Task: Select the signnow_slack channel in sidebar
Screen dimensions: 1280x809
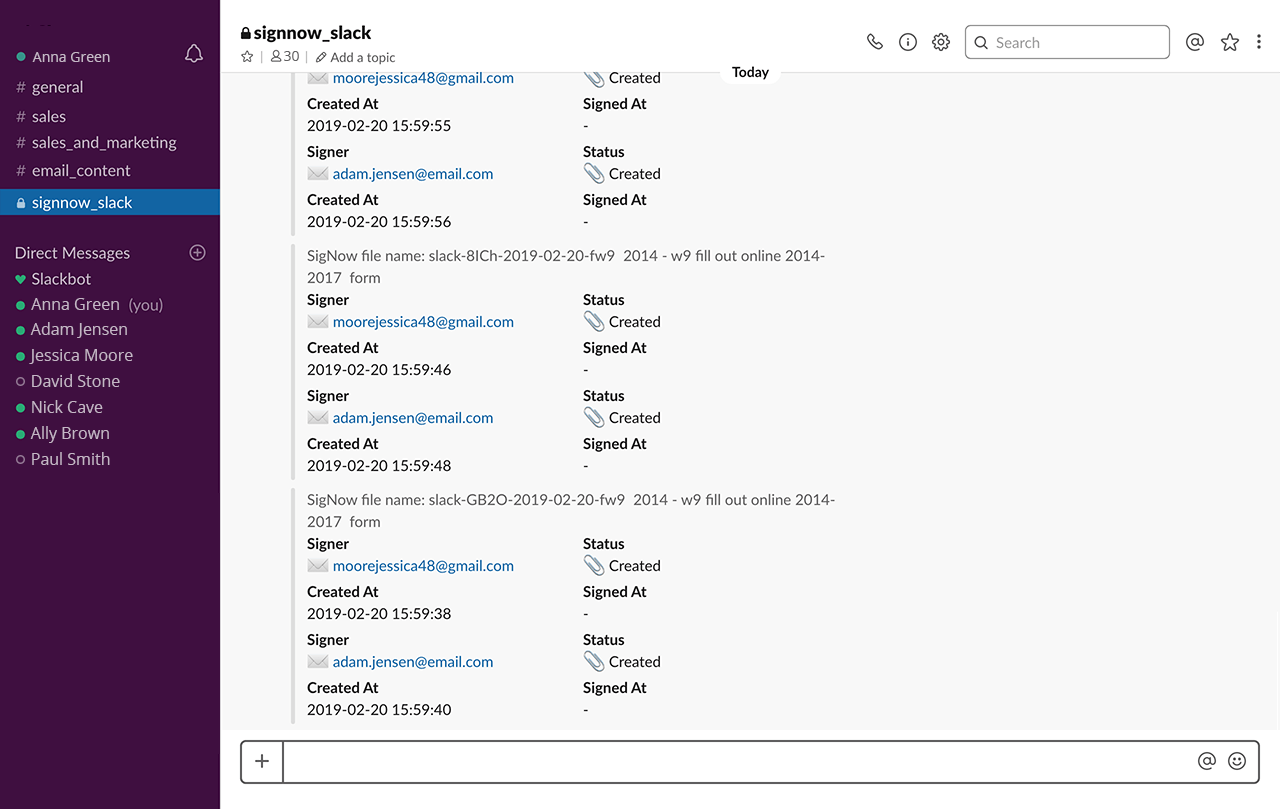Action: (110, 202)
